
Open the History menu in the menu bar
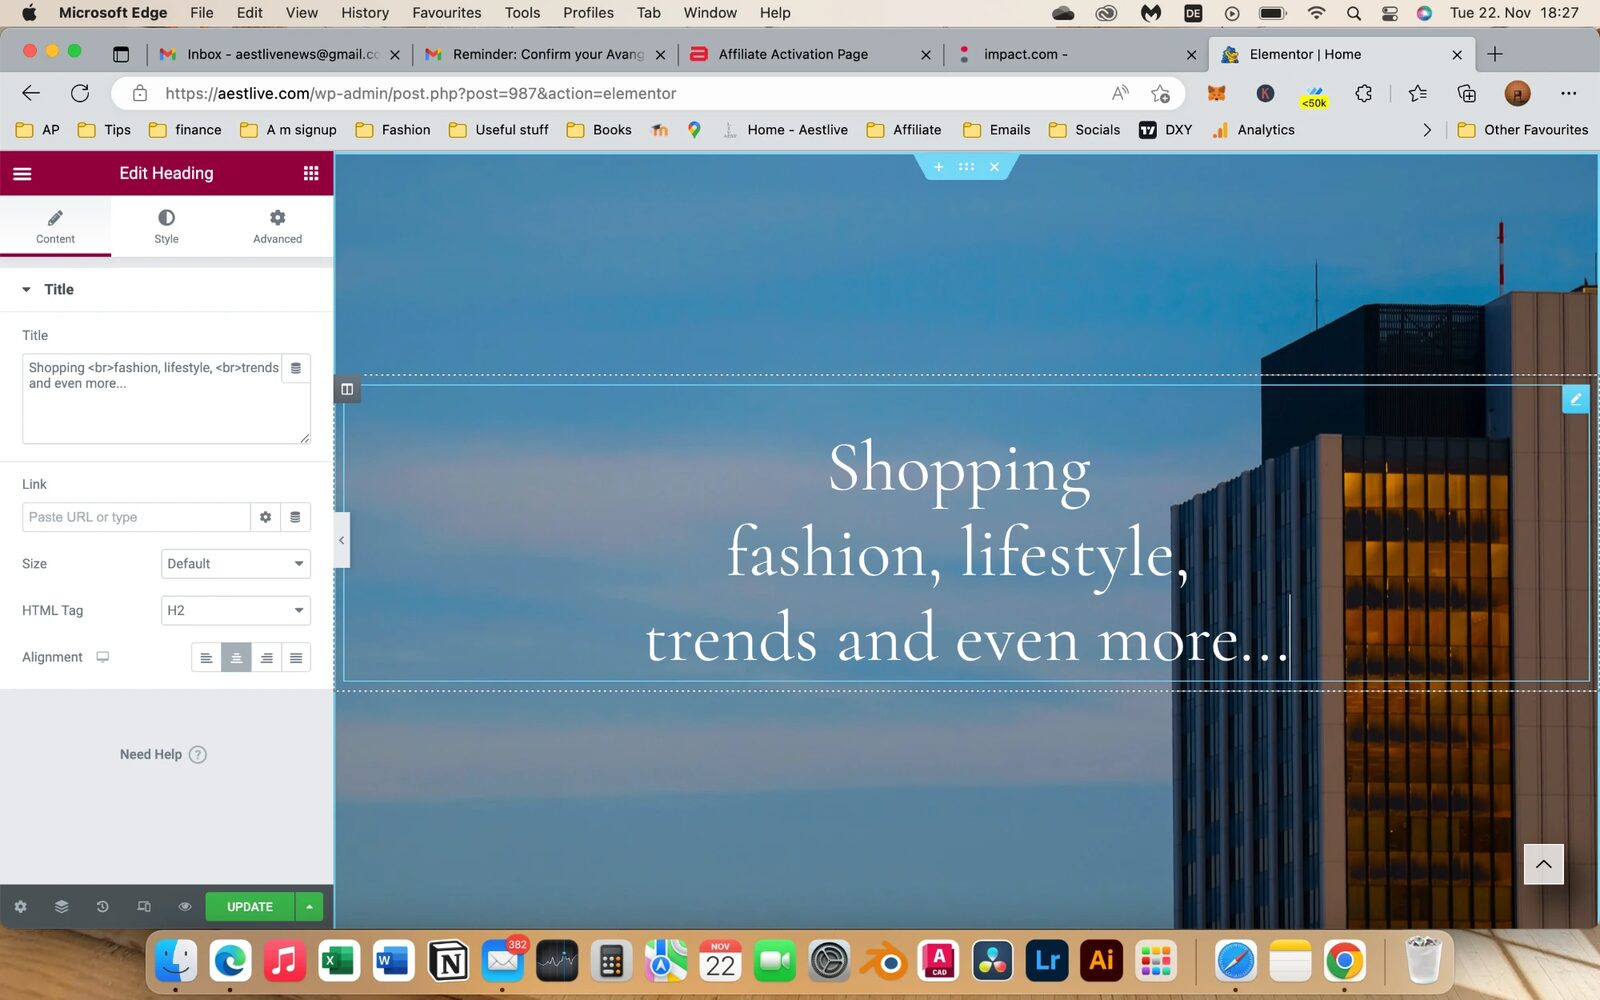365,13
